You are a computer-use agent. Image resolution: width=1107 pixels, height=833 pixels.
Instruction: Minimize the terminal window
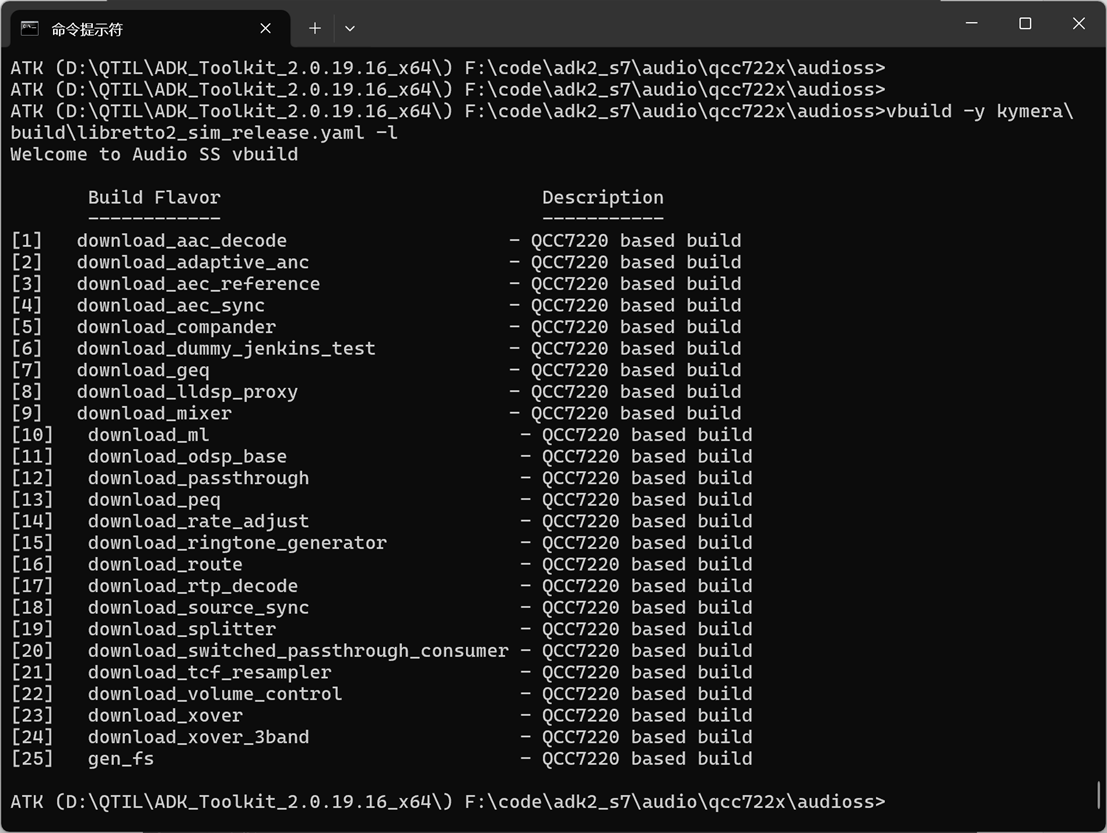click(971, 23)
